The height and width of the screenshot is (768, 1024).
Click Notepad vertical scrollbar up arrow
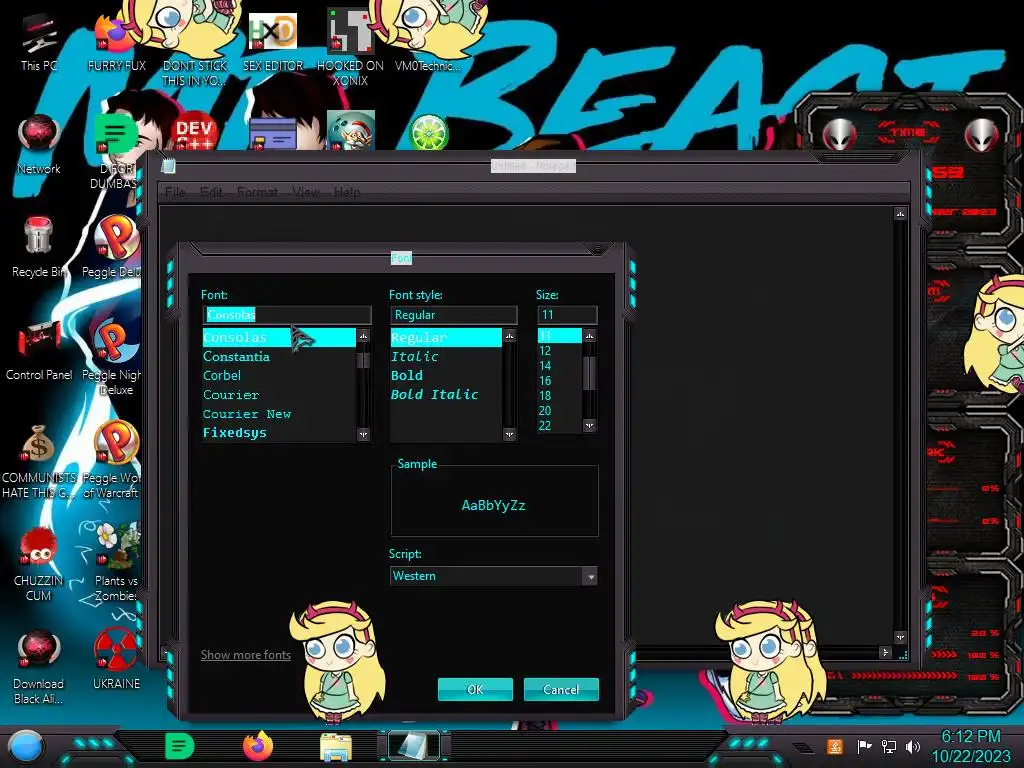[901, 214]
